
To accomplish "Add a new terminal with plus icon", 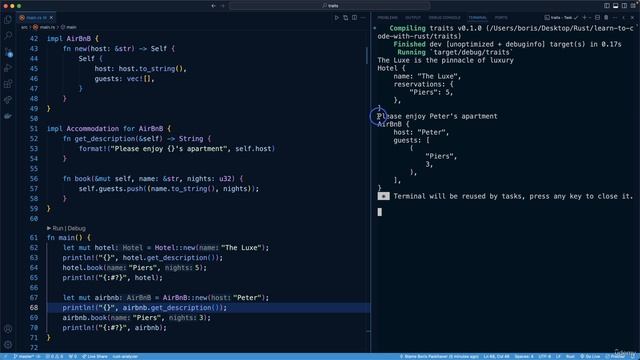I will [x=584, y=18].
